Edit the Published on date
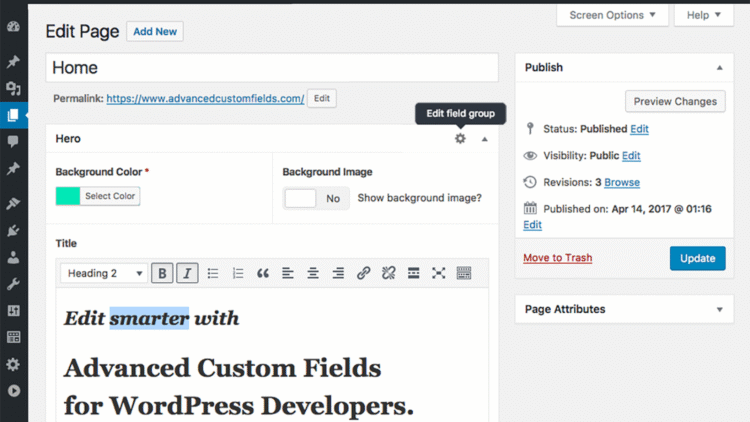The width and height of the screenshot is (750, 422). pyautogui.click(x=532, y=225)
